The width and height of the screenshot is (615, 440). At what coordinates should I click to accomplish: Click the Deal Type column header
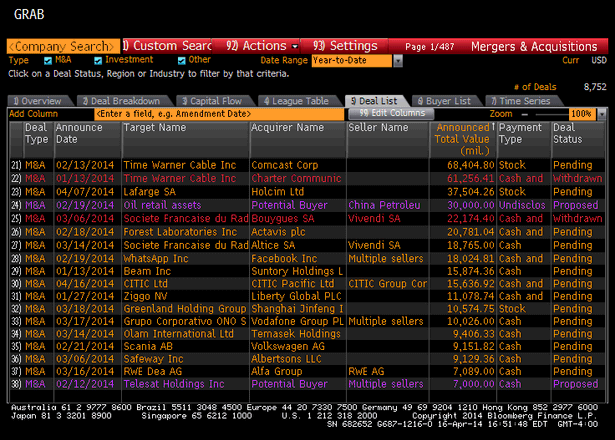point(38,139)
